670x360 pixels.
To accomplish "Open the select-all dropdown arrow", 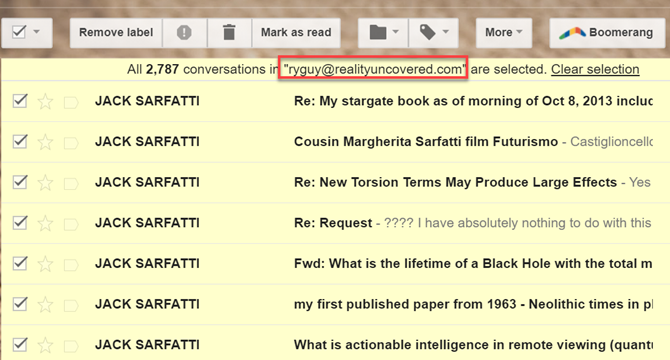I will [x=37, y=32].
